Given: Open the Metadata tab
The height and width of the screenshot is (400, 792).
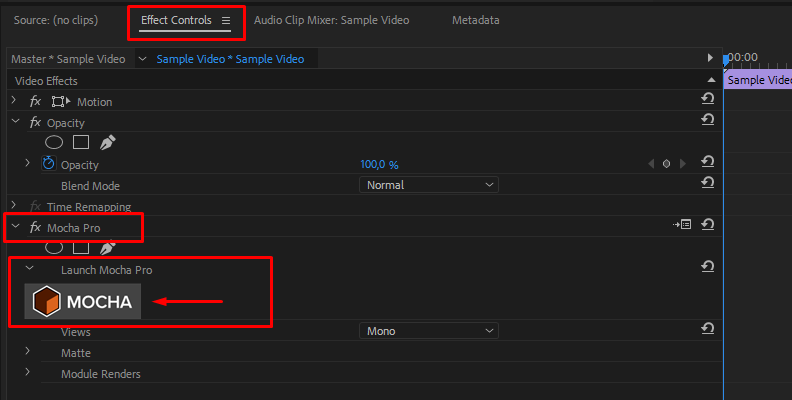Looking at the screenshot, I should click(475, 20).
